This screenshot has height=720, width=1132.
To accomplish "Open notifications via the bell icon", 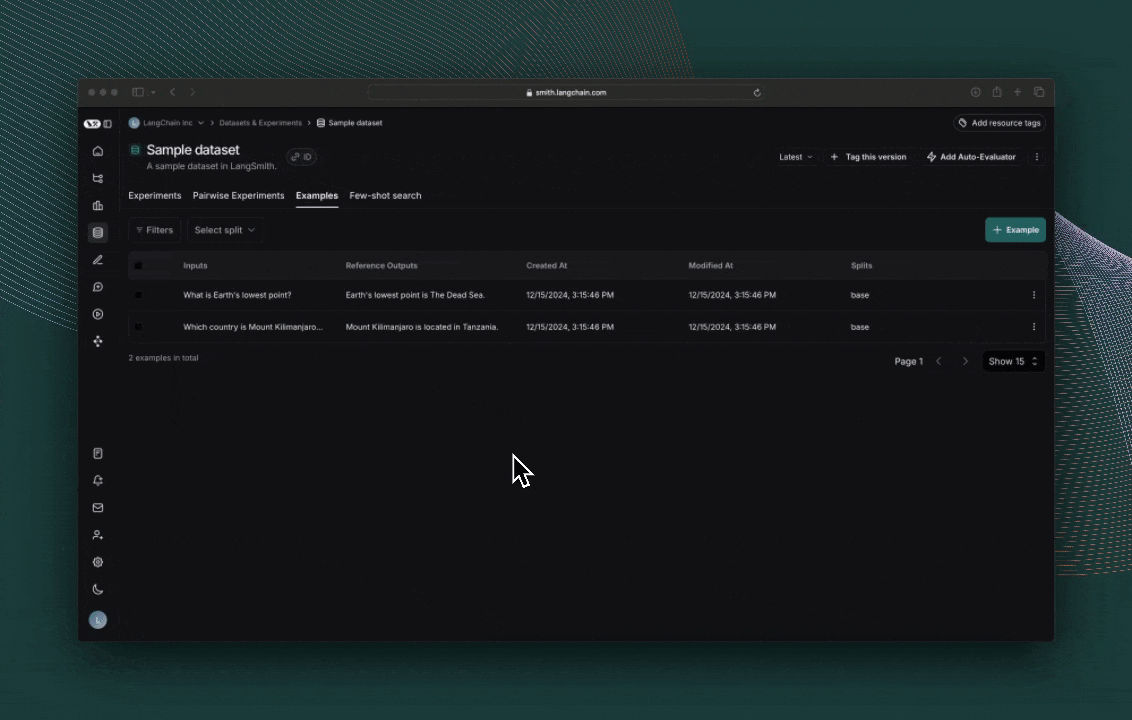I will 97,480.
